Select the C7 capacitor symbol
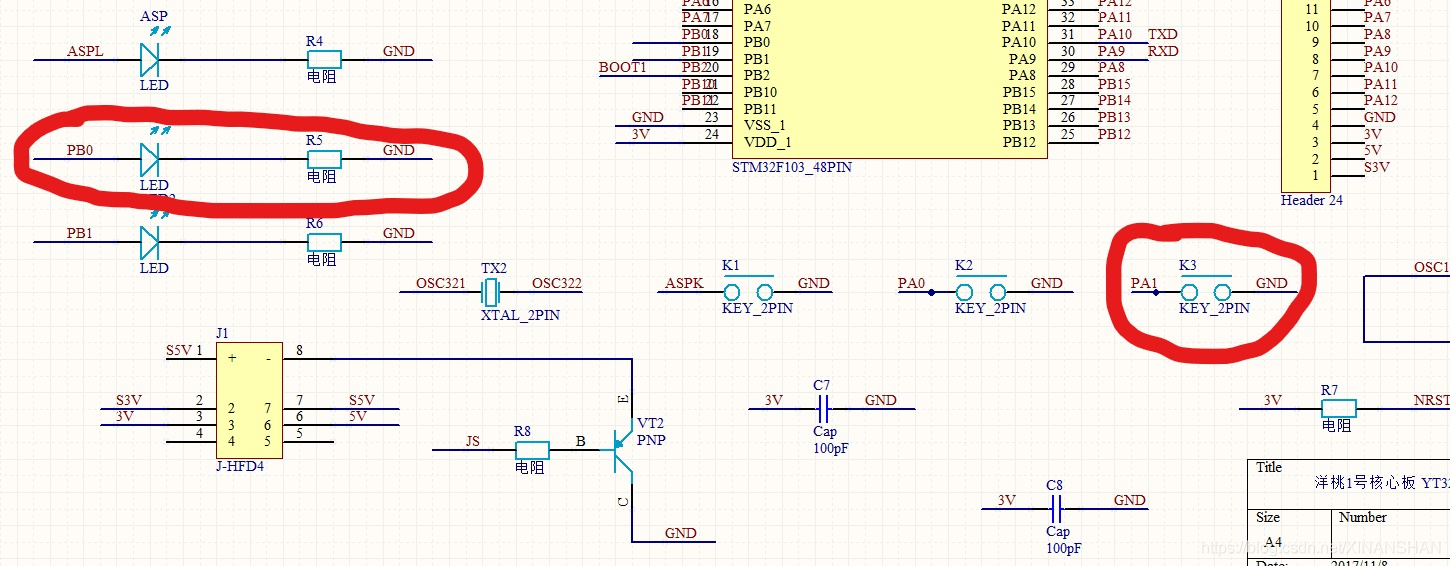 tap(825, 408)
